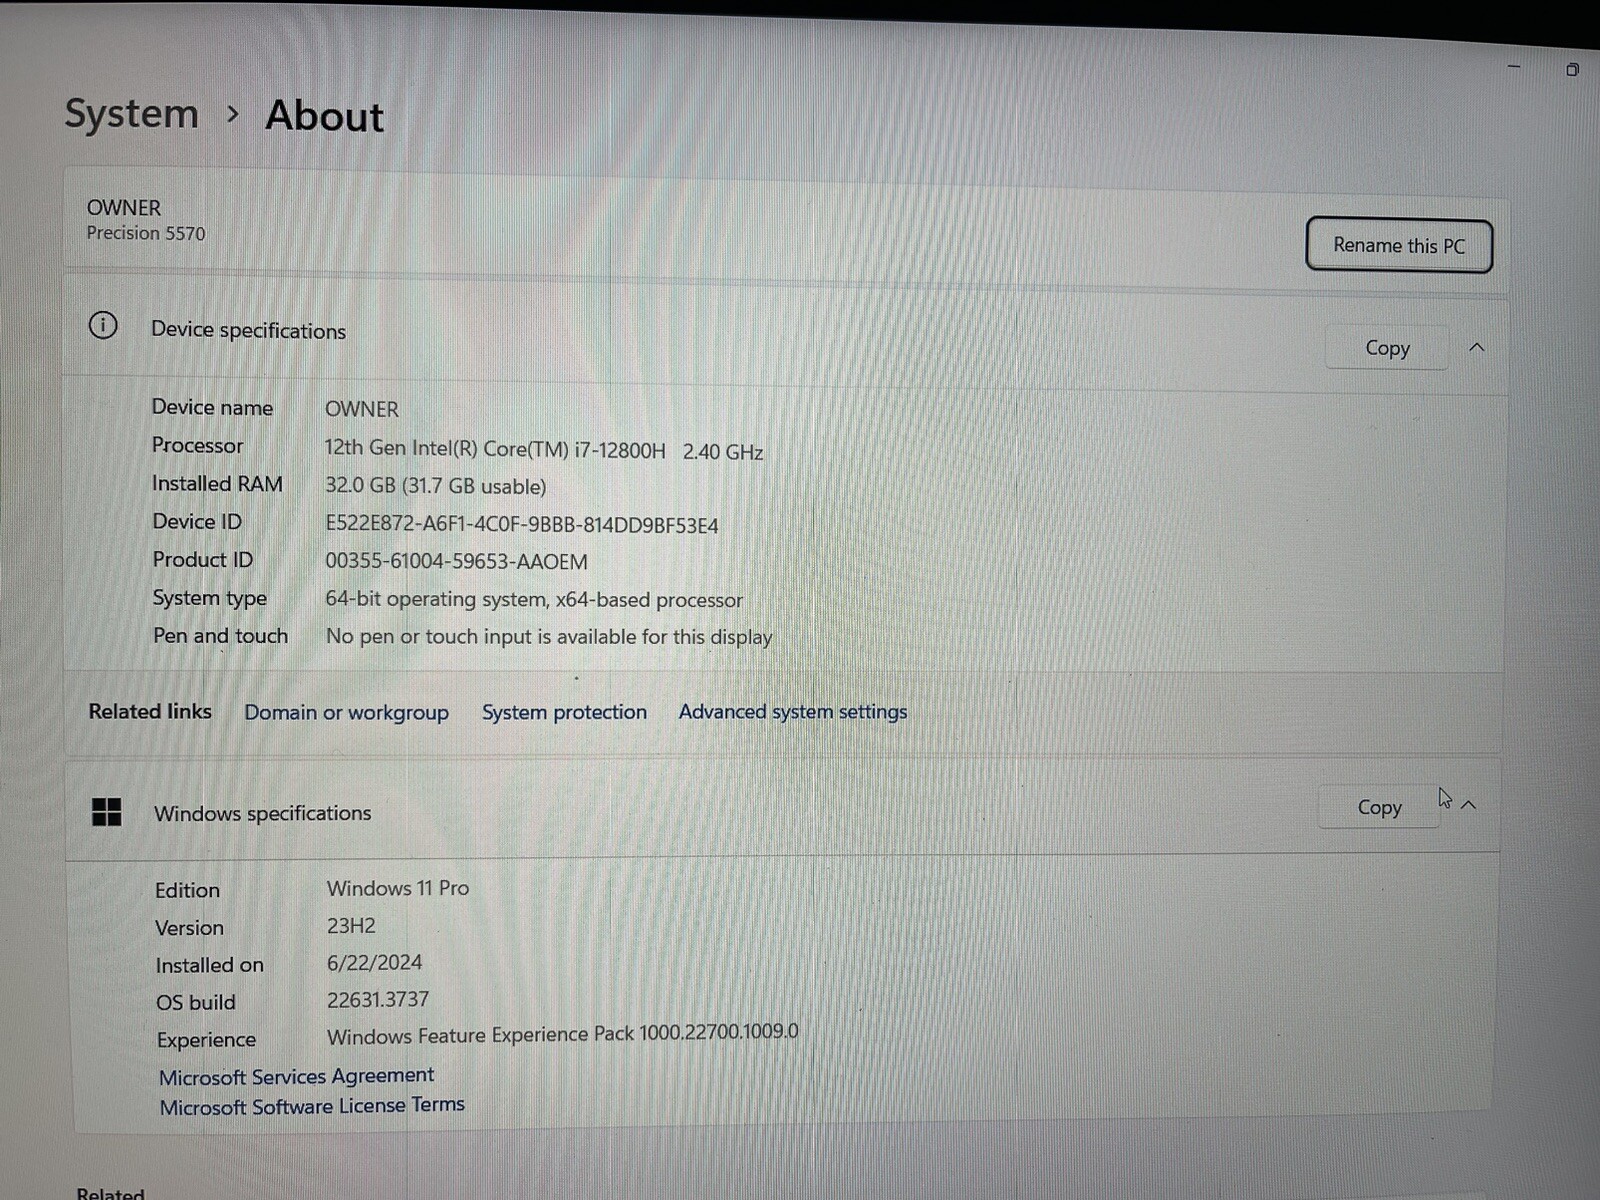The width and height of the screenshot is (1600, 1200).
Task: Select the No pen or touch input text
Action: coord(549,637)
